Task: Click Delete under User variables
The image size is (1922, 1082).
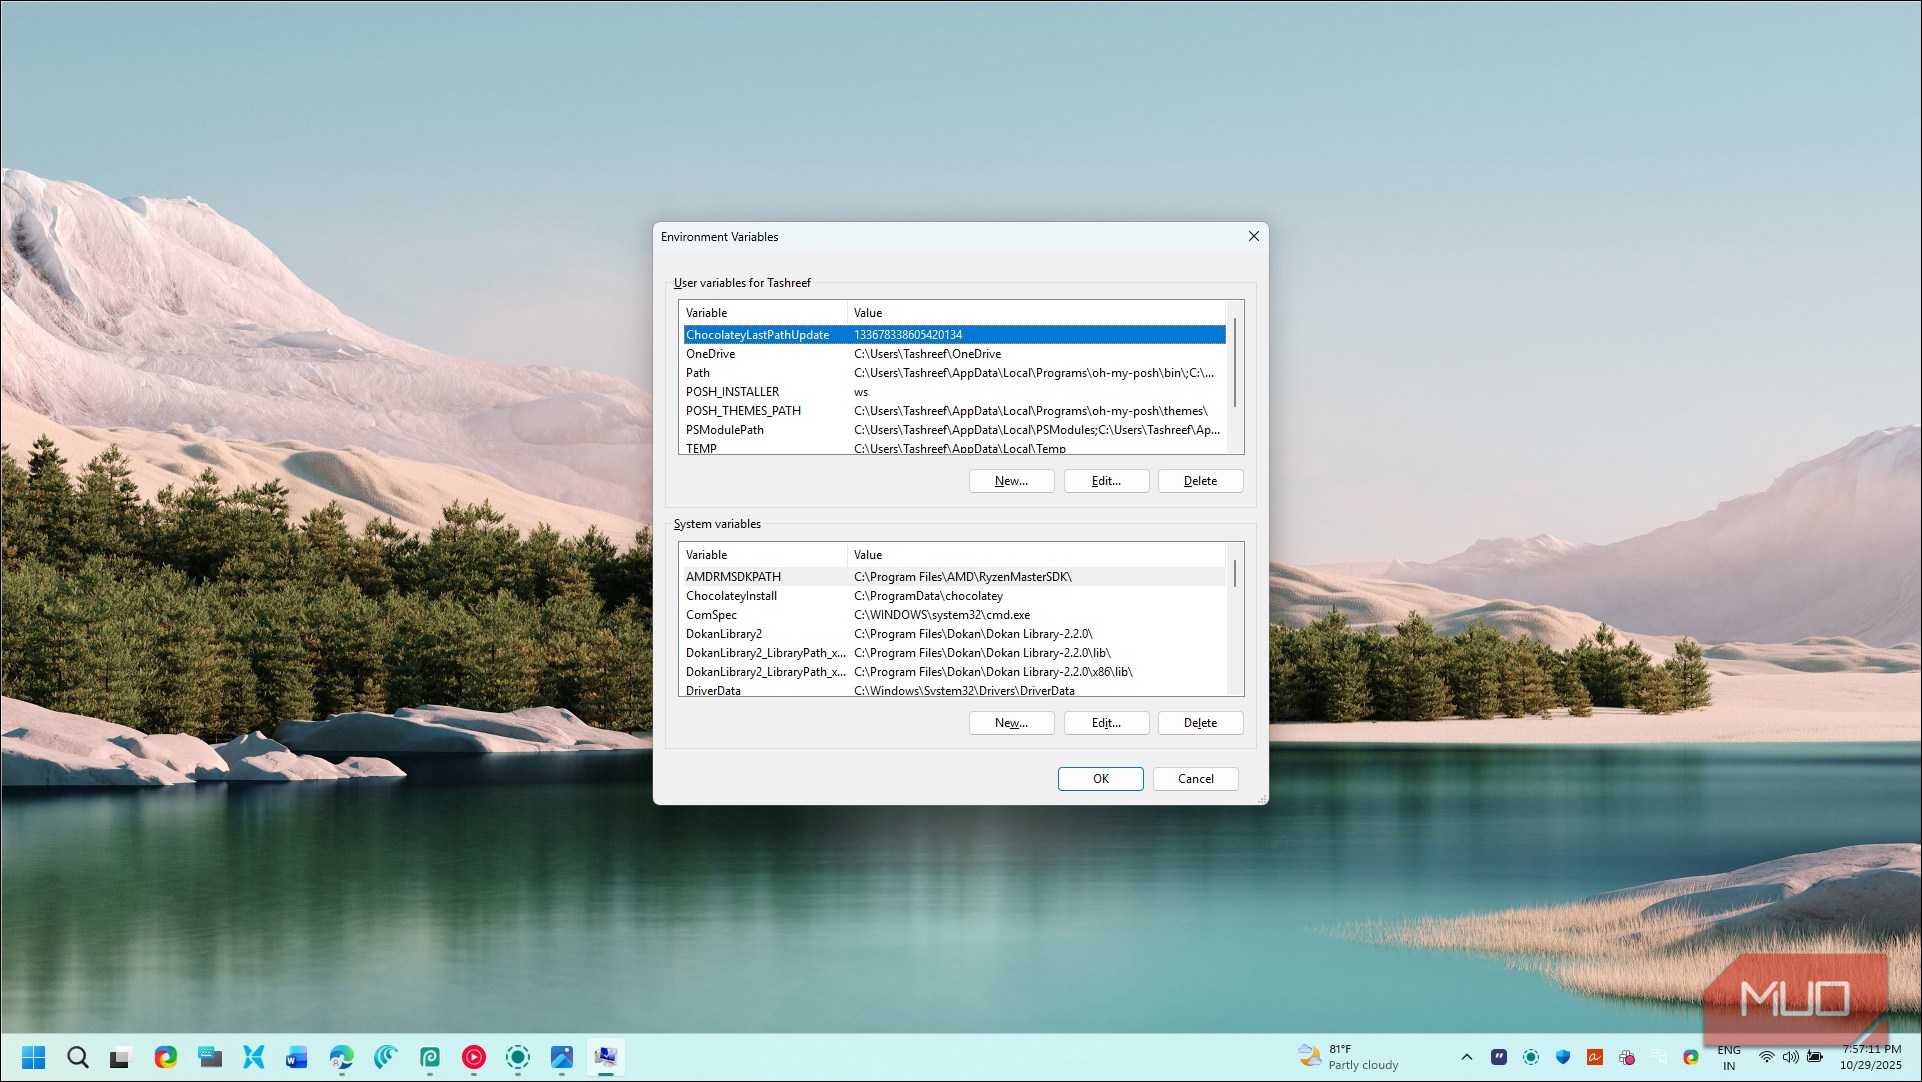Action: pyautogui.click(x=1200, y=481)
